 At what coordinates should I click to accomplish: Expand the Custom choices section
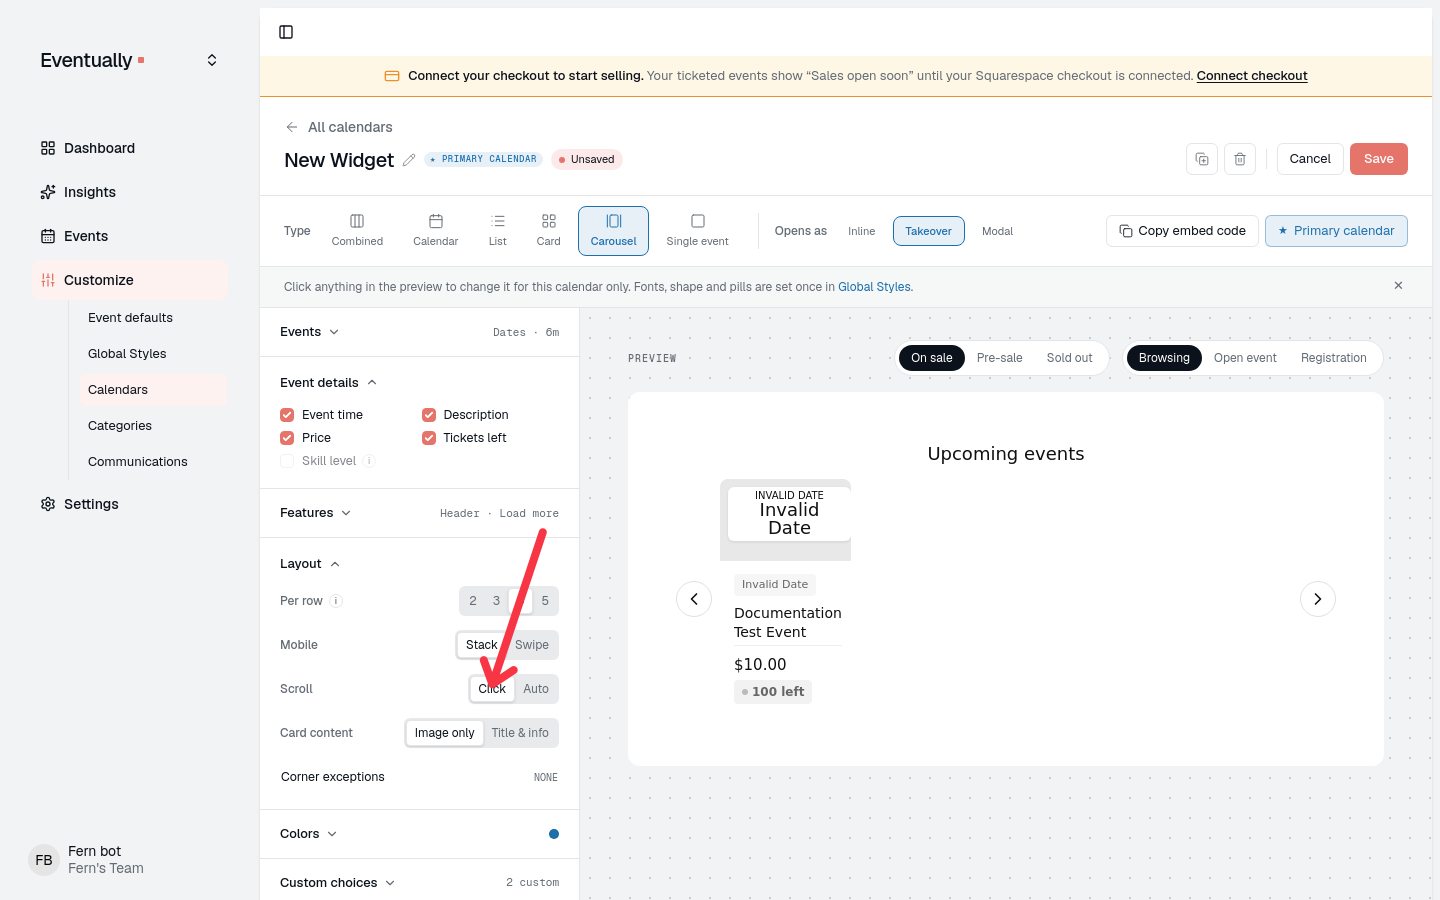[x=337, y=883]
